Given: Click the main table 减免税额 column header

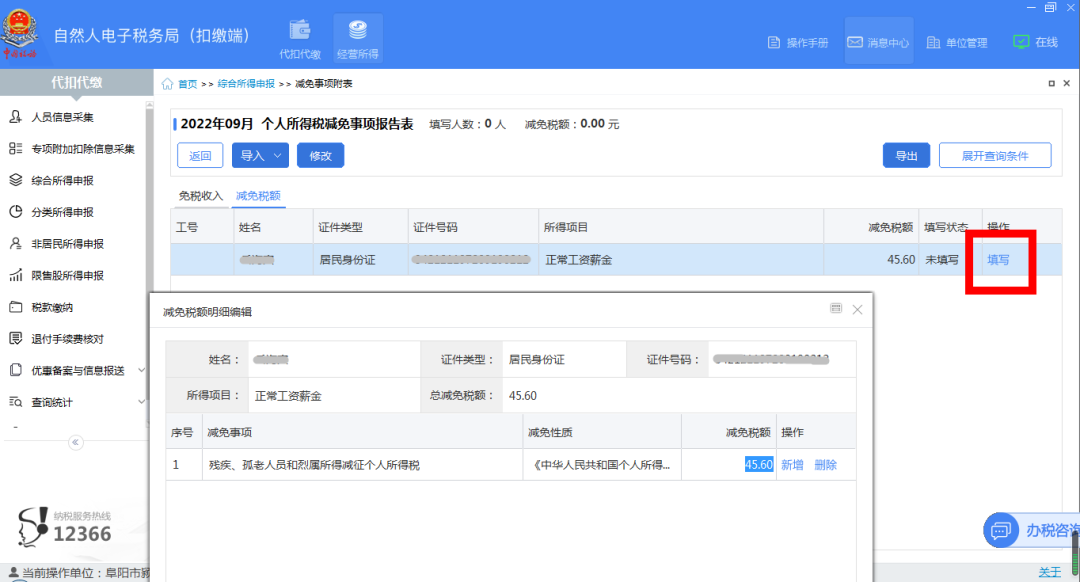Looking at the screenshot, I should coord(871,227).
